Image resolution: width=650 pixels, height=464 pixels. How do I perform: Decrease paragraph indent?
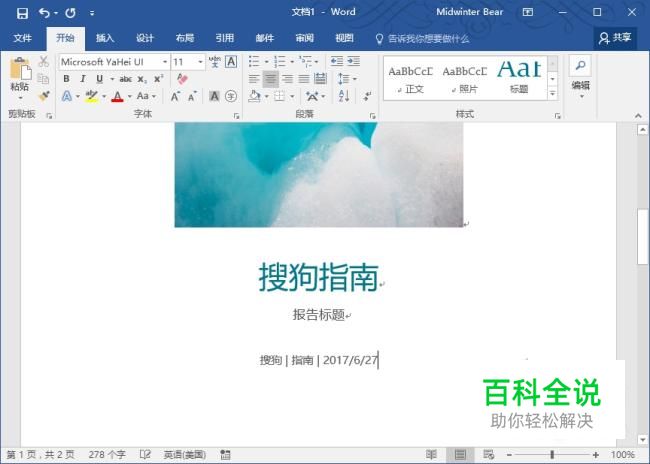pos(337,62)
